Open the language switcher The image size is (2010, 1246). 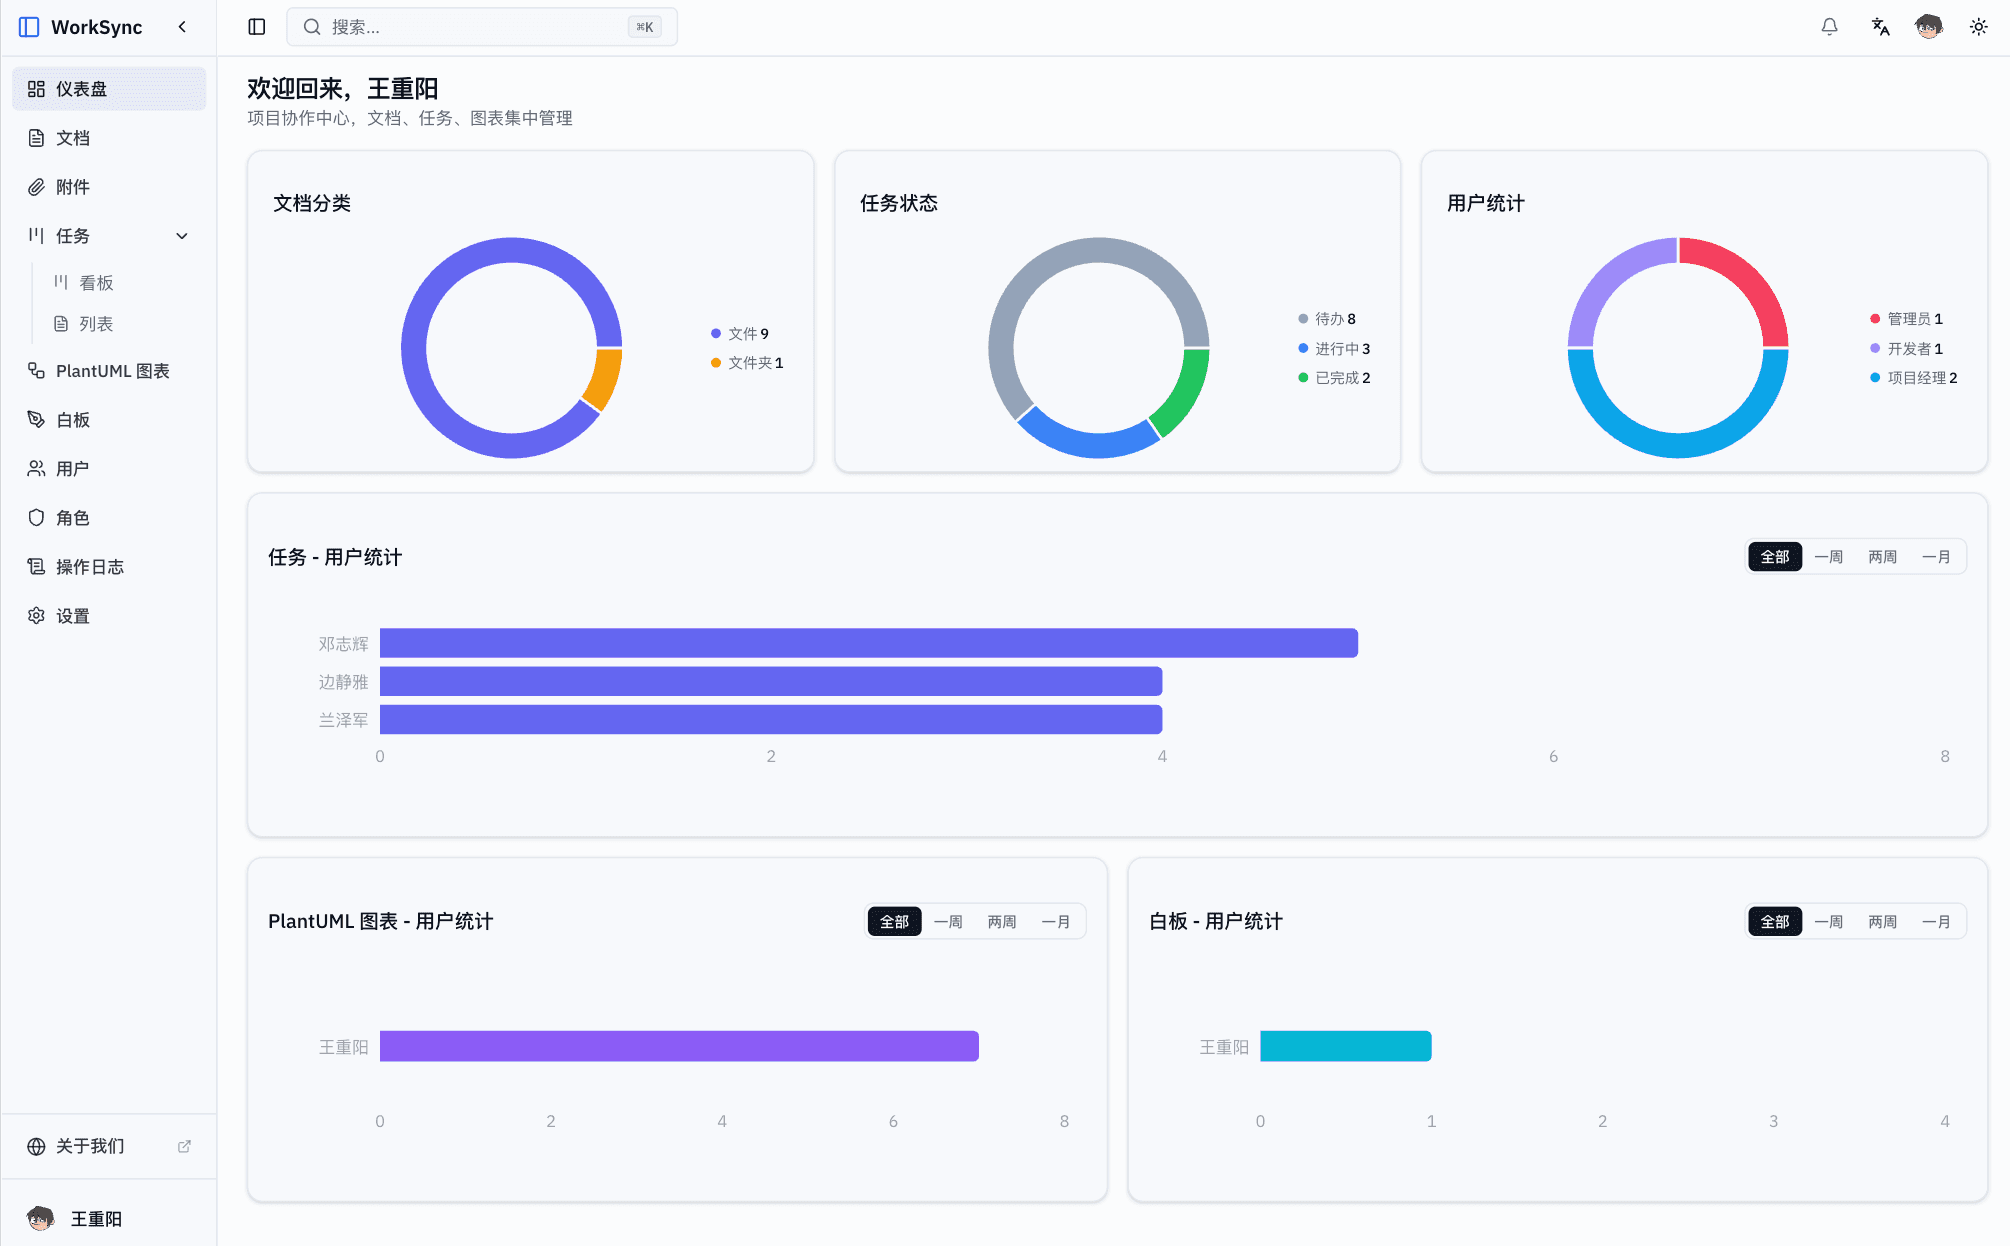click(1879, 27)
